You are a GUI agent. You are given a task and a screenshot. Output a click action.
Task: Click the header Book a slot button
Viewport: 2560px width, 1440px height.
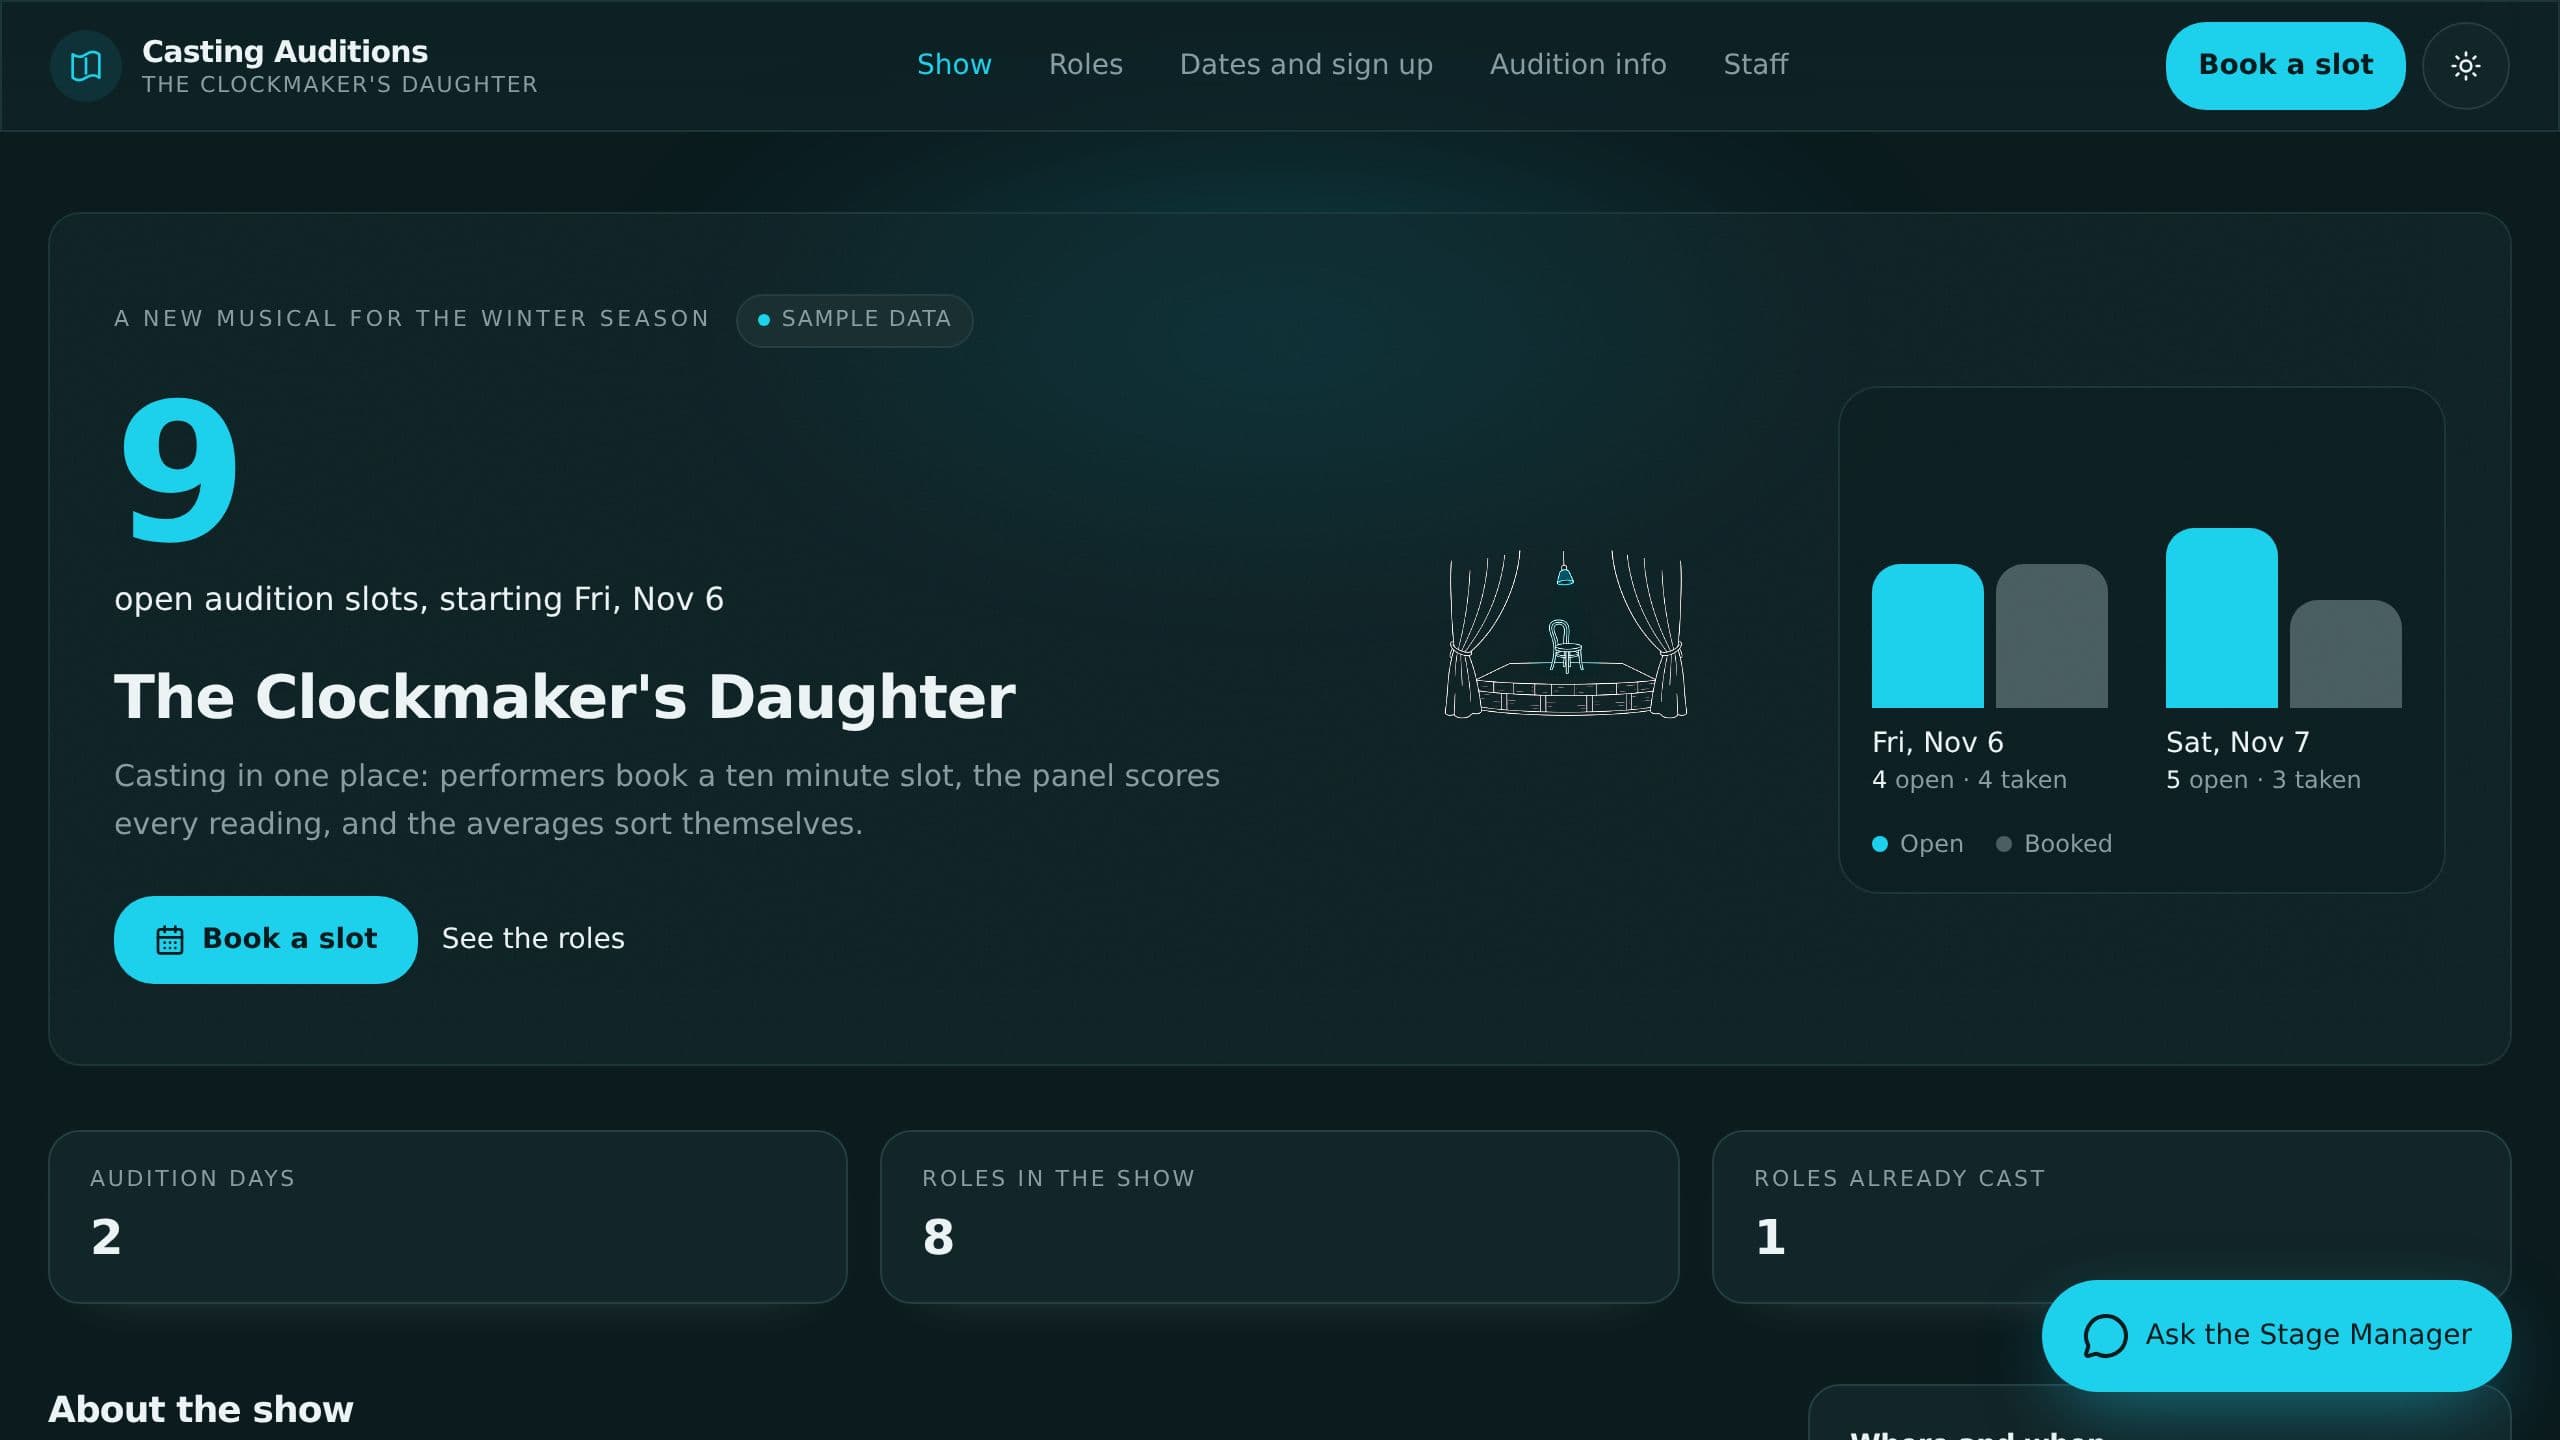(2285, 66)
